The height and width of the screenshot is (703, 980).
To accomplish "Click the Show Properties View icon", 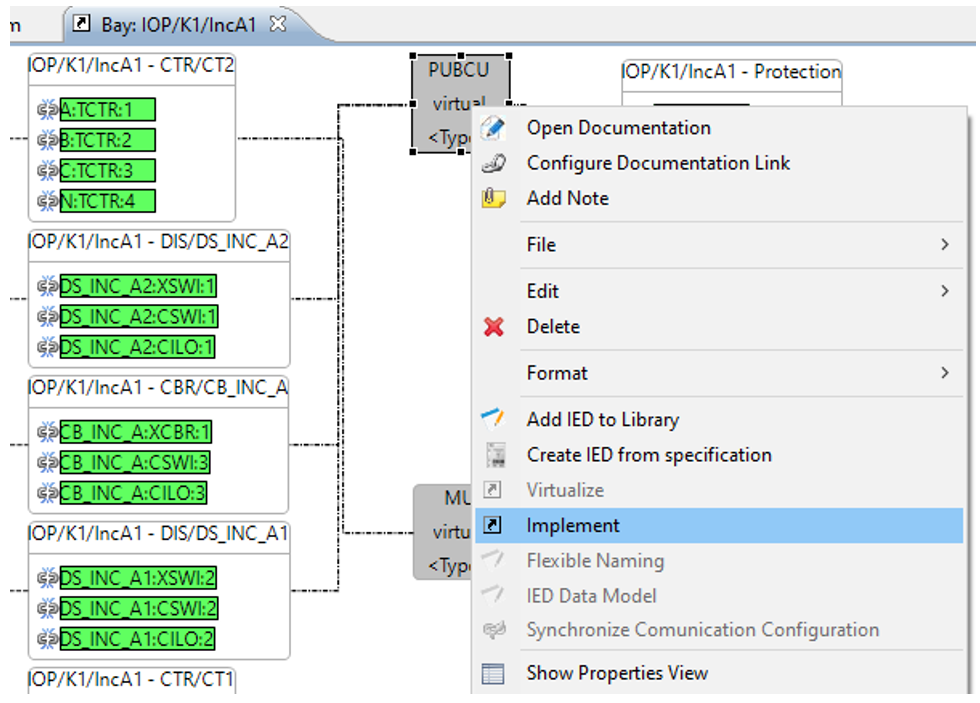I will [494, 673].
